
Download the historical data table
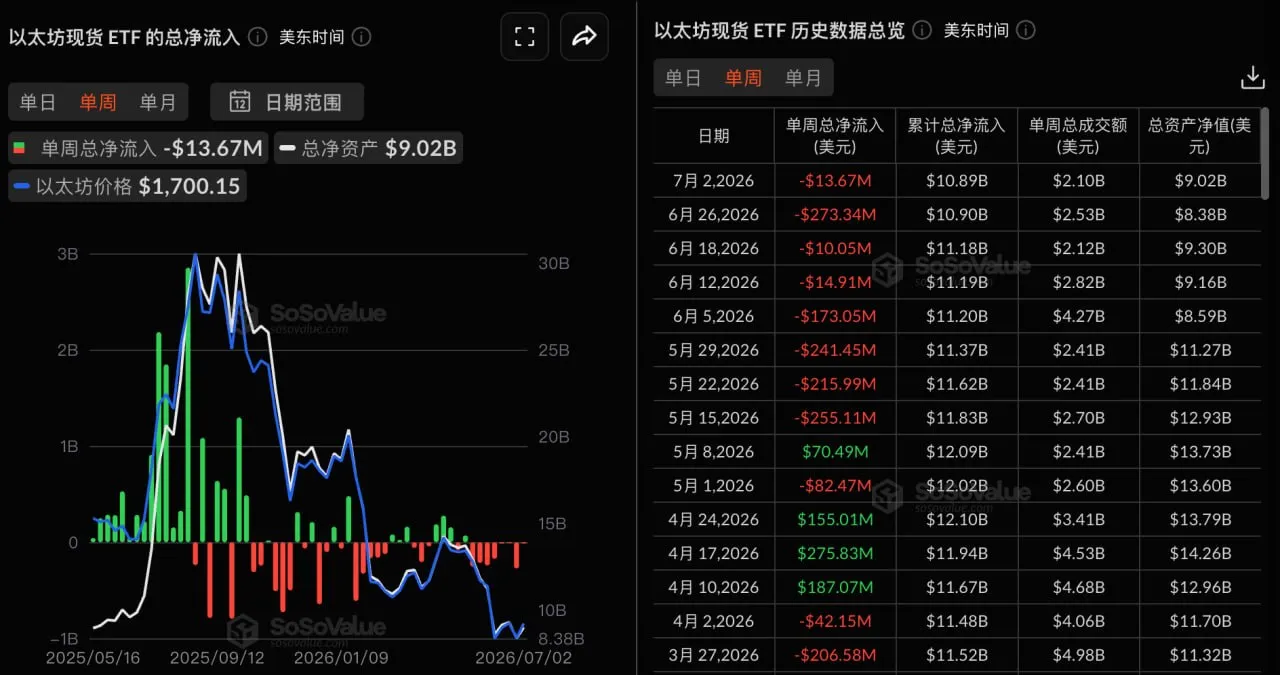pos(1252,78)
